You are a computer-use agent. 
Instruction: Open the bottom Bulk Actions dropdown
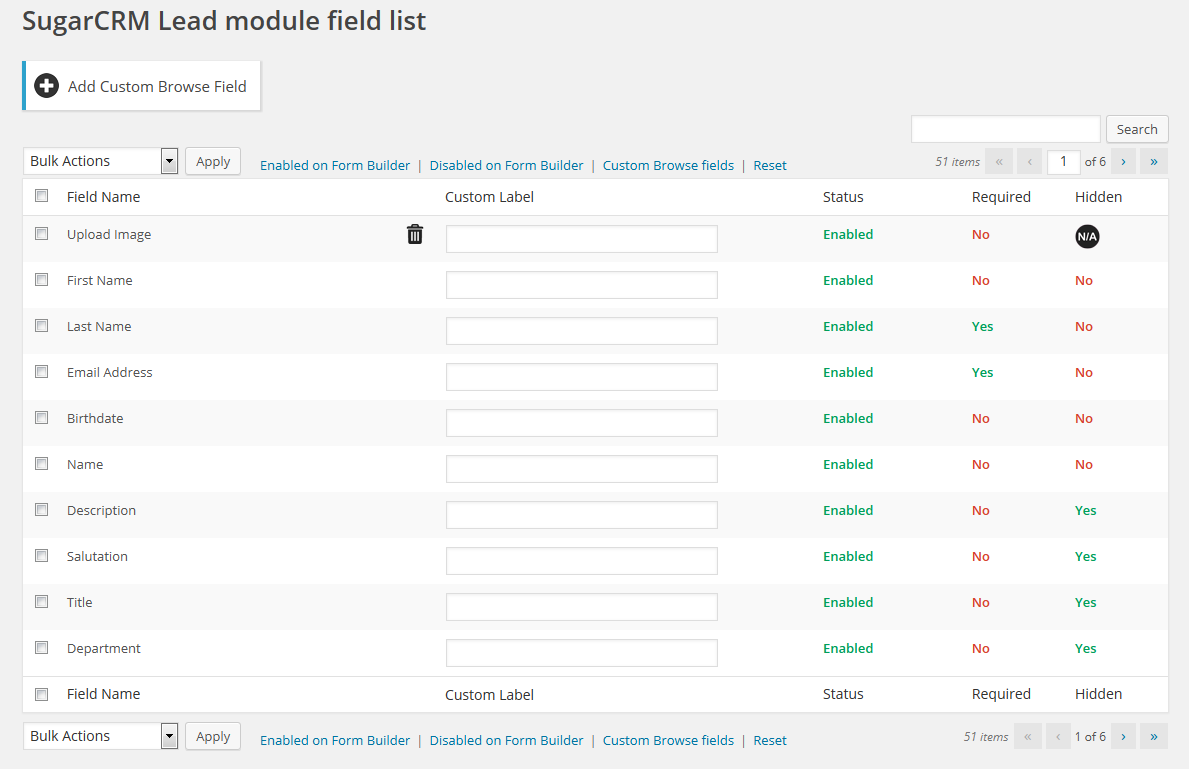pos(101,736)
